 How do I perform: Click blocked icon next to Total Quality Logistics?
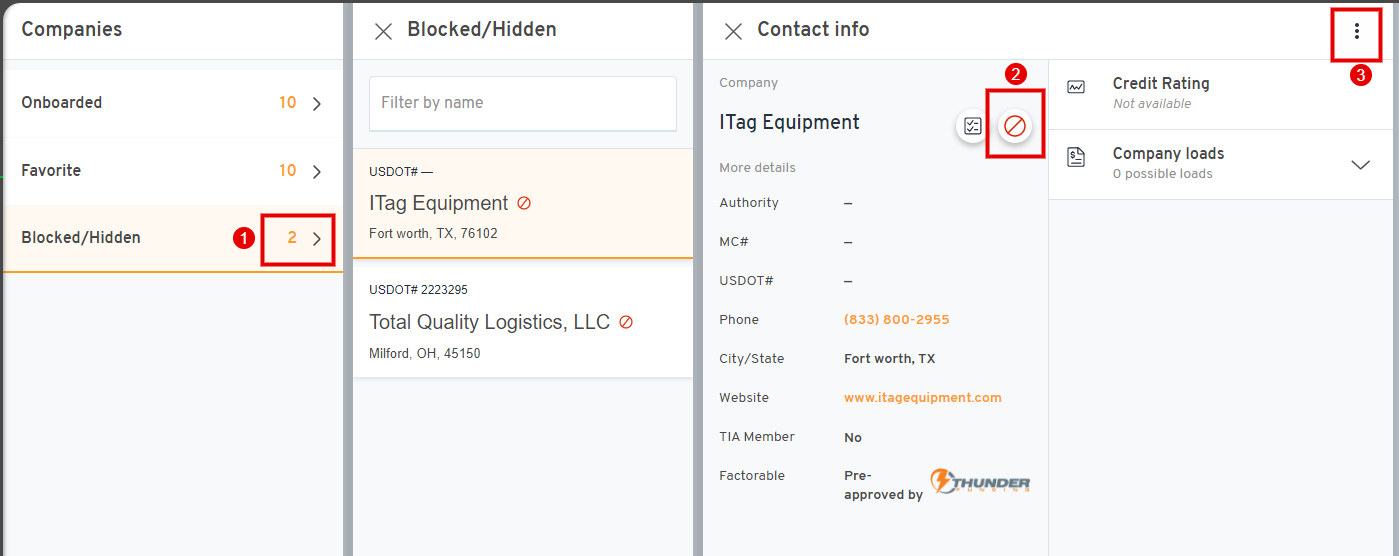coord(626,322)
